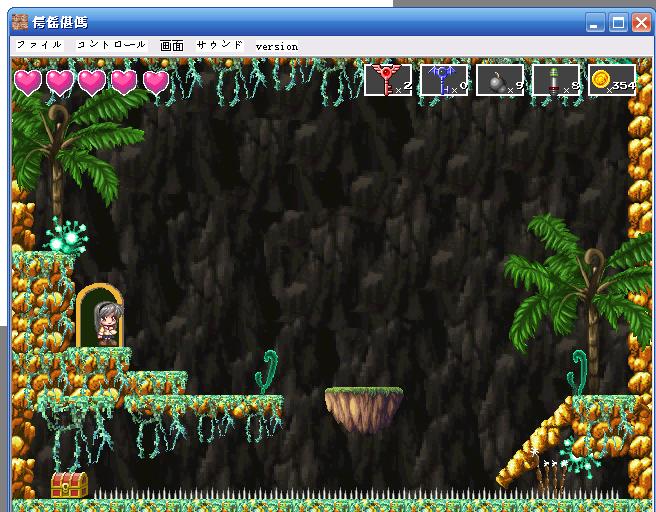Image resolution: width=656 pixels, height=512 pixels.
Task: Click the blue winged key item slot
Action: [444, 80]
